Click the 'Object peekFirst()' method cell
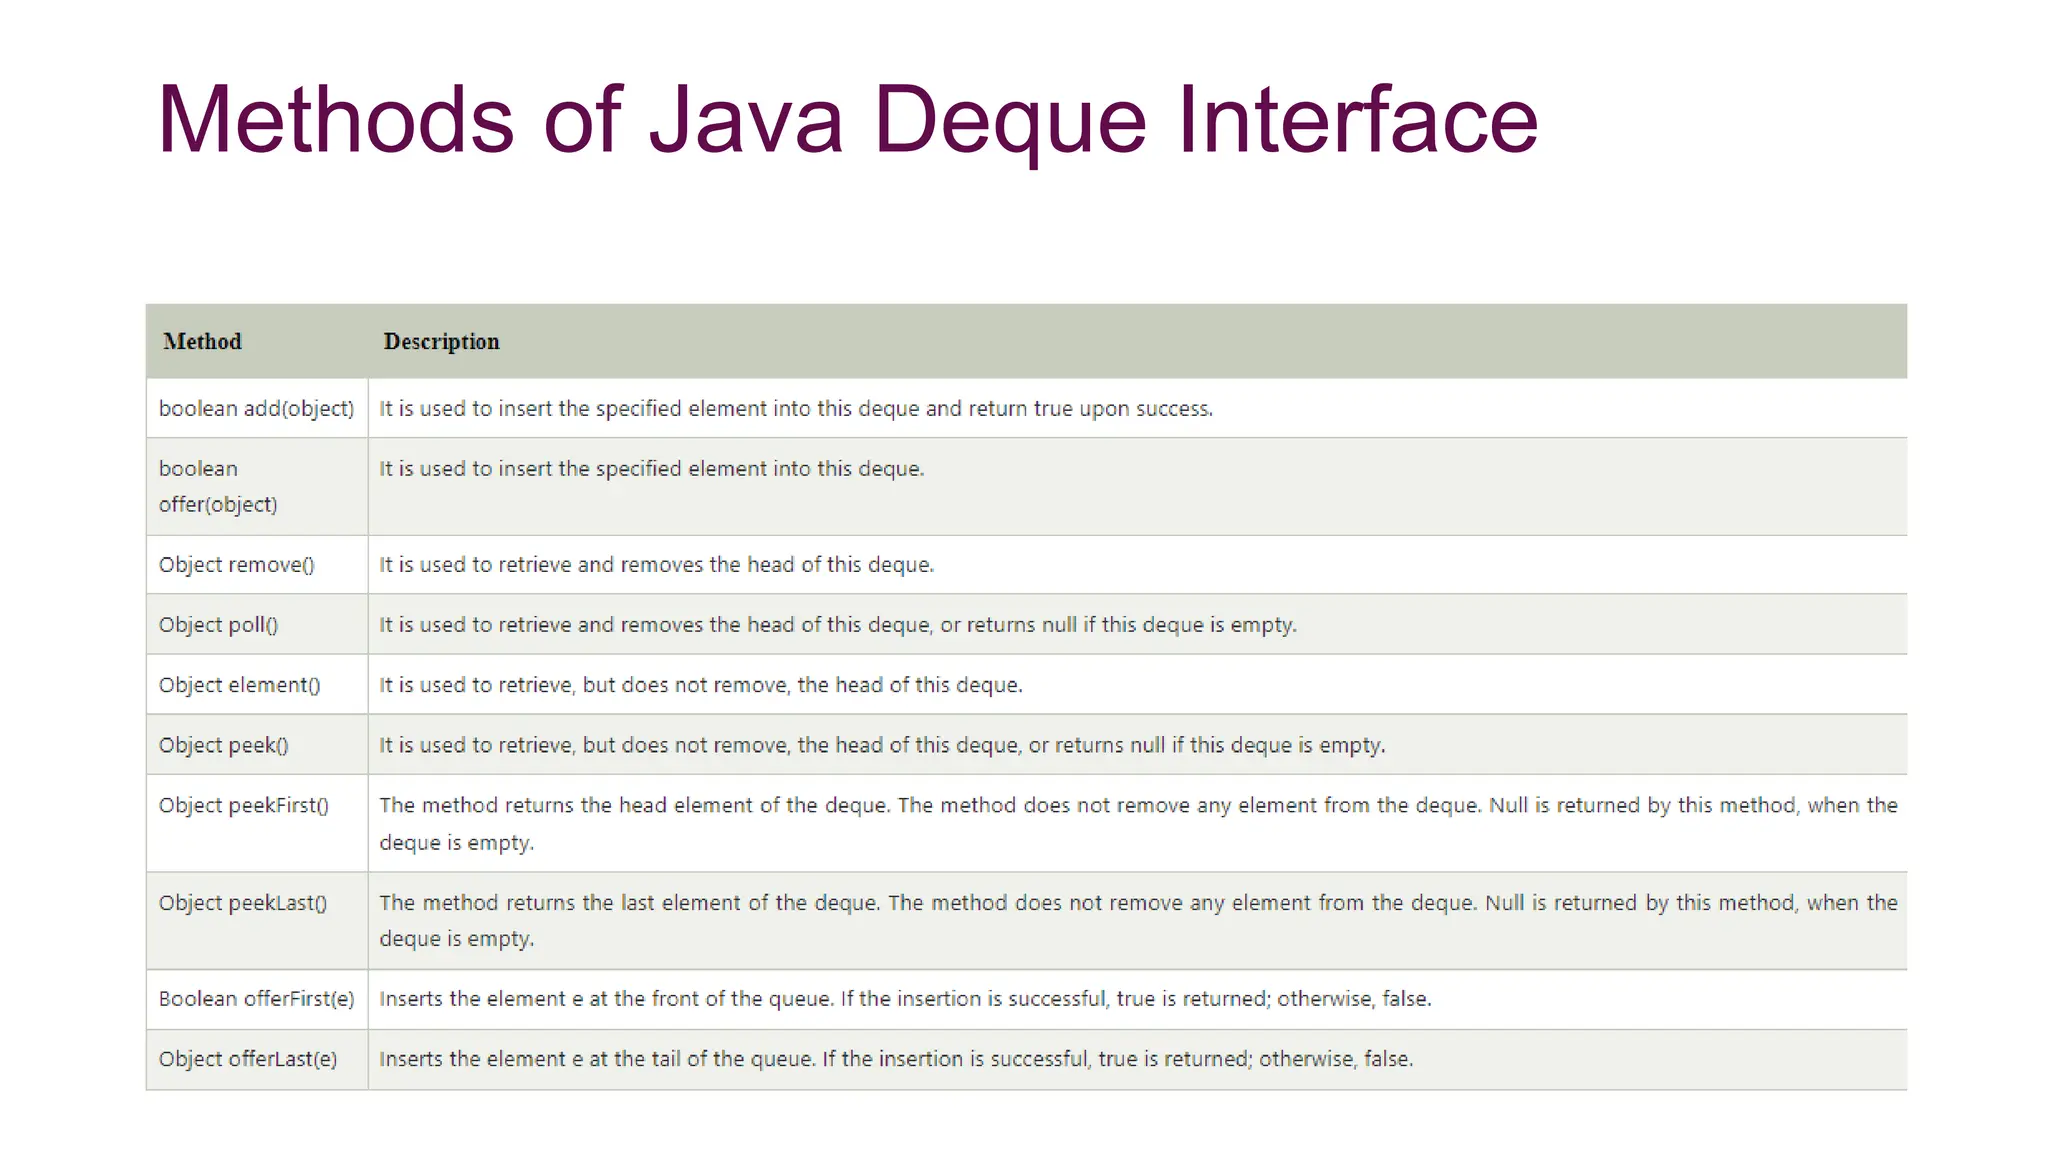Viewport: 2048px width, 1152px height. pyautogui.click(x=257, y=823)
